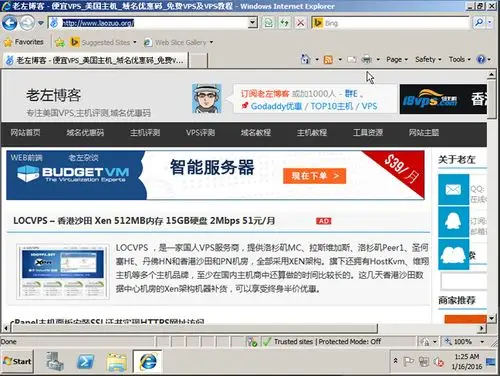Open the Tools menu
The height and width of the screenshot is (376, 500).
(x=459, y=60)
